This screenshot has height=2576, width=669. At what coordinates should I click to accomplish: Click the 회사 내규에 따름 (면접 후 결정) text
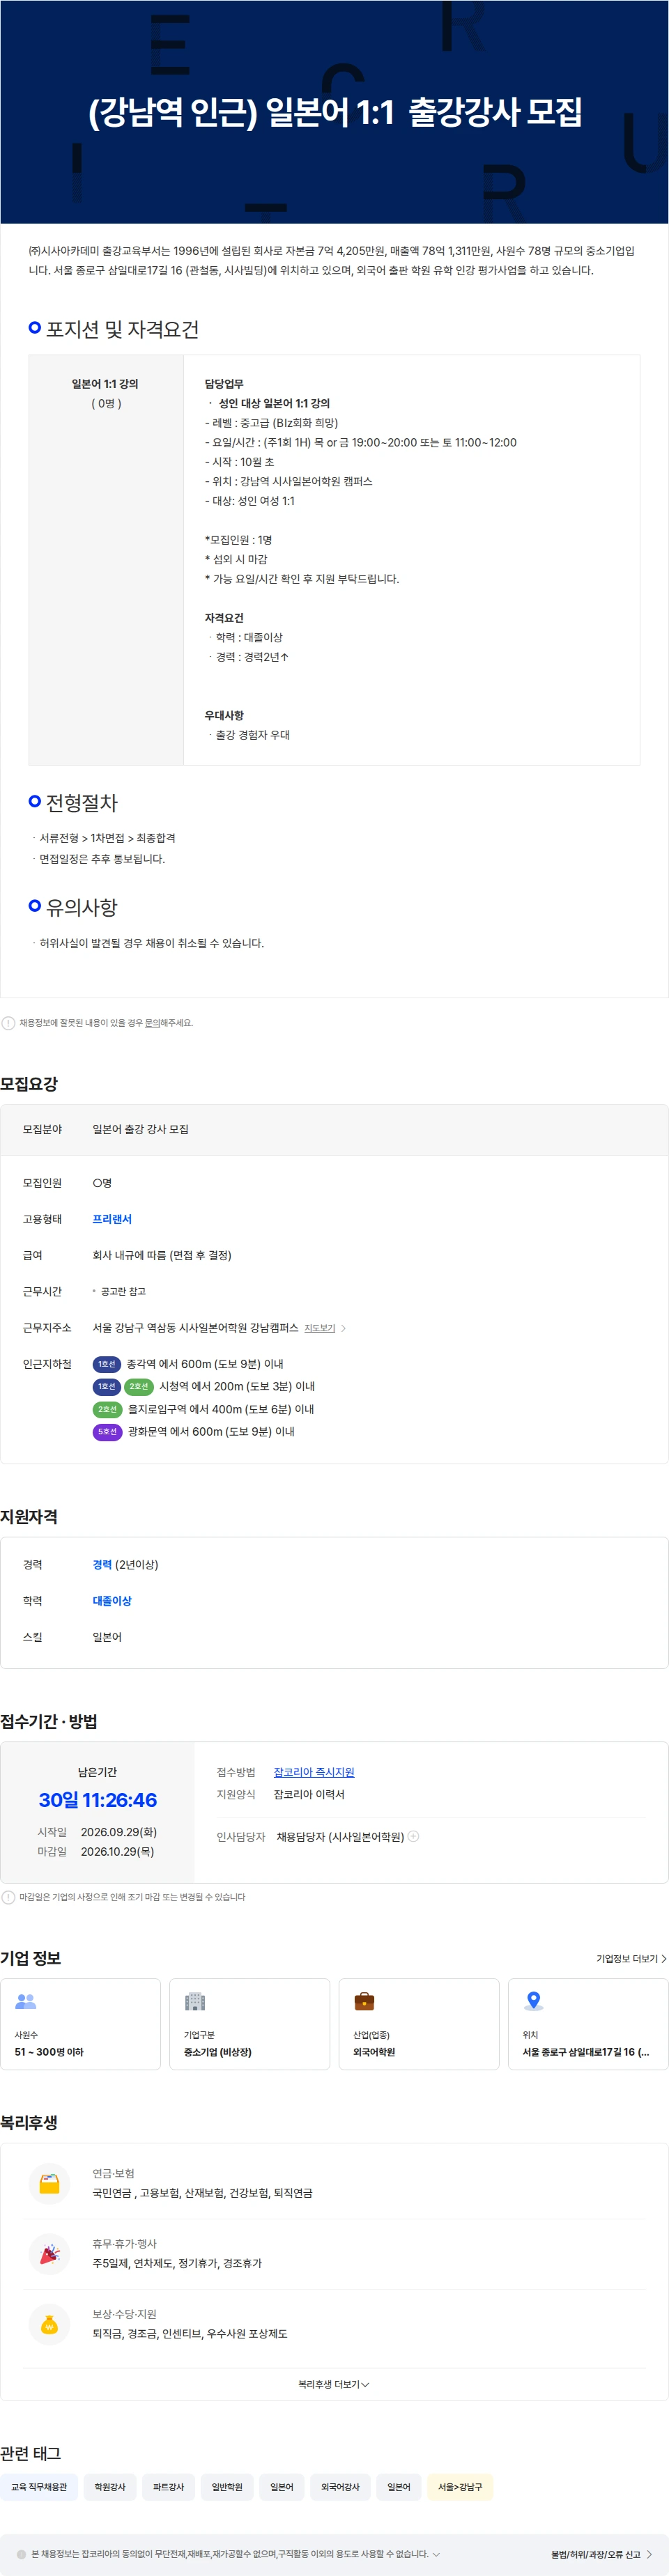pyautogui.click(x=162, y=1255)
